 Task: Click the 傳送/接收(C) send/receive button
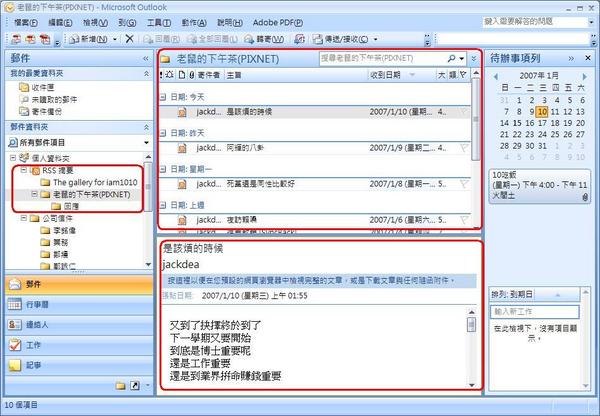(x=340, y=39)
